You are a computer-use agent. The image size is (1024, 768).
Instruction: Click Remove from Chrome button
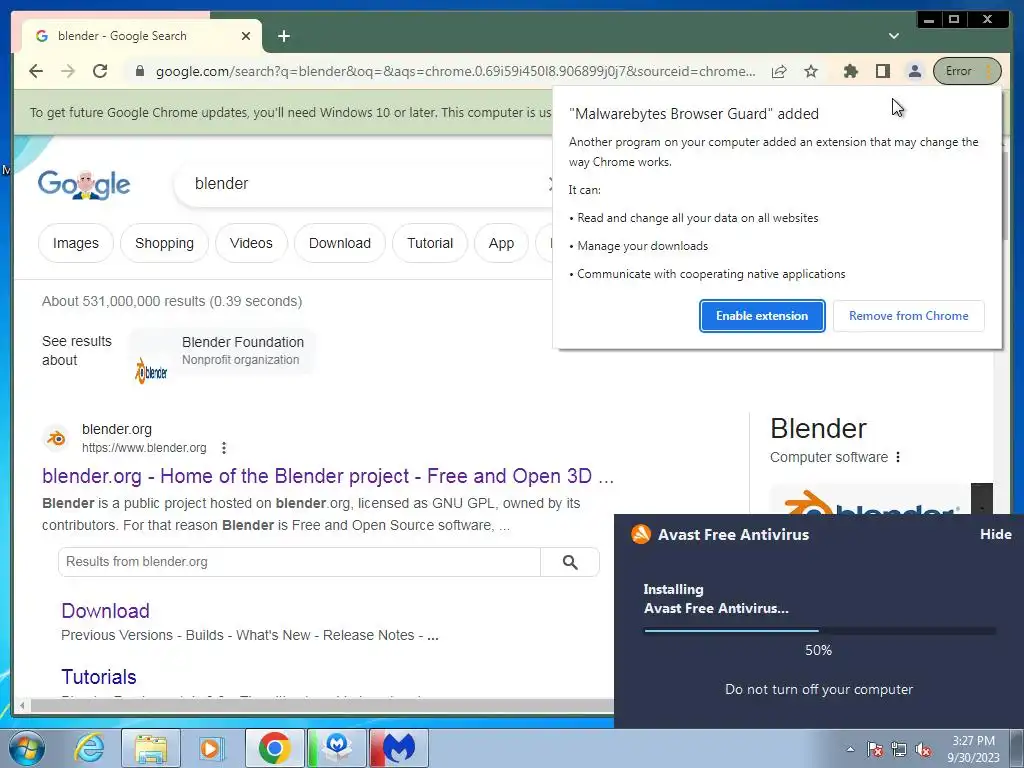pyautogui.click(x=908, y=316)
